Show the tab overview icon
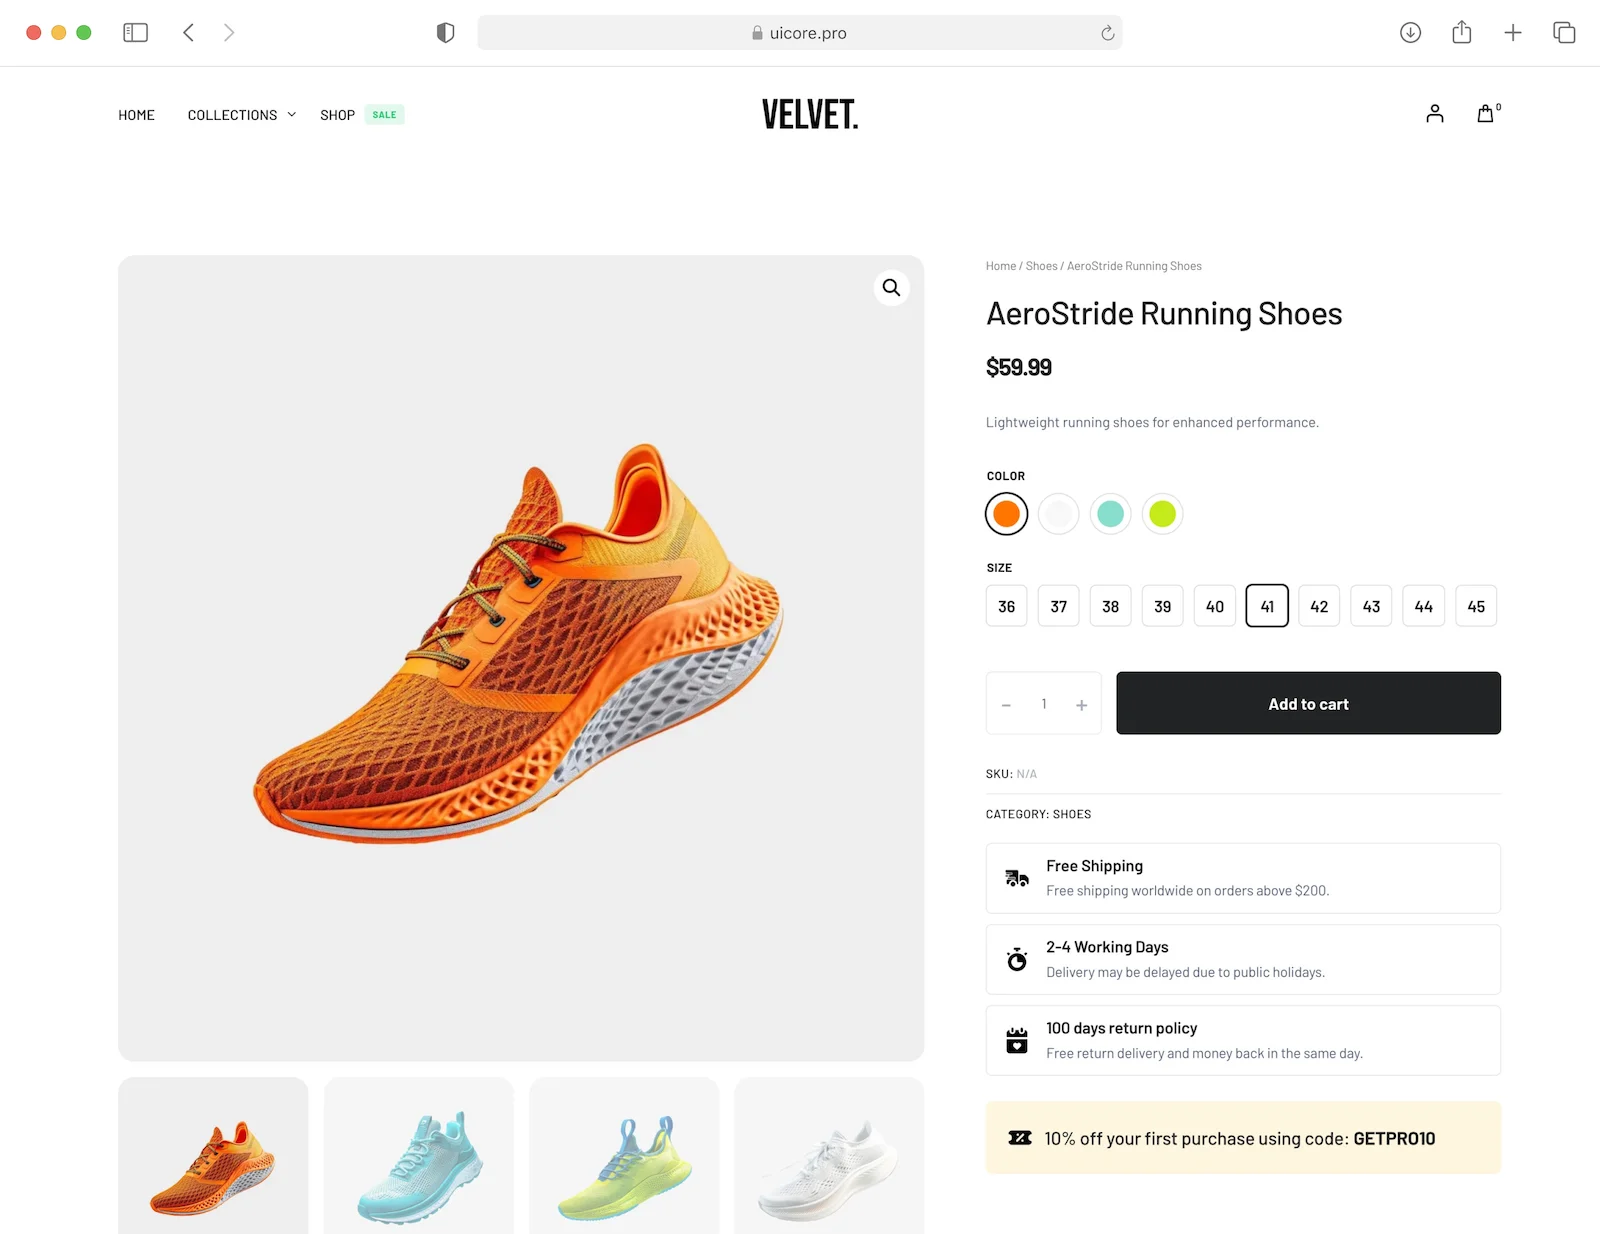The width and height of the screenshot is (1600, 1234). coord(1564,33)
